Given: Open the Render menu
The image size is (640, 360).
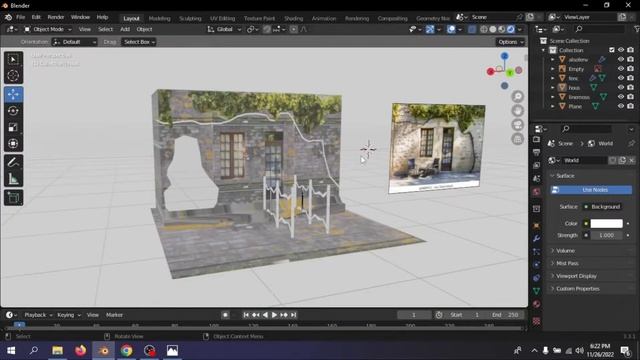Looking at the screenshot, I should [x=56, y=17].
